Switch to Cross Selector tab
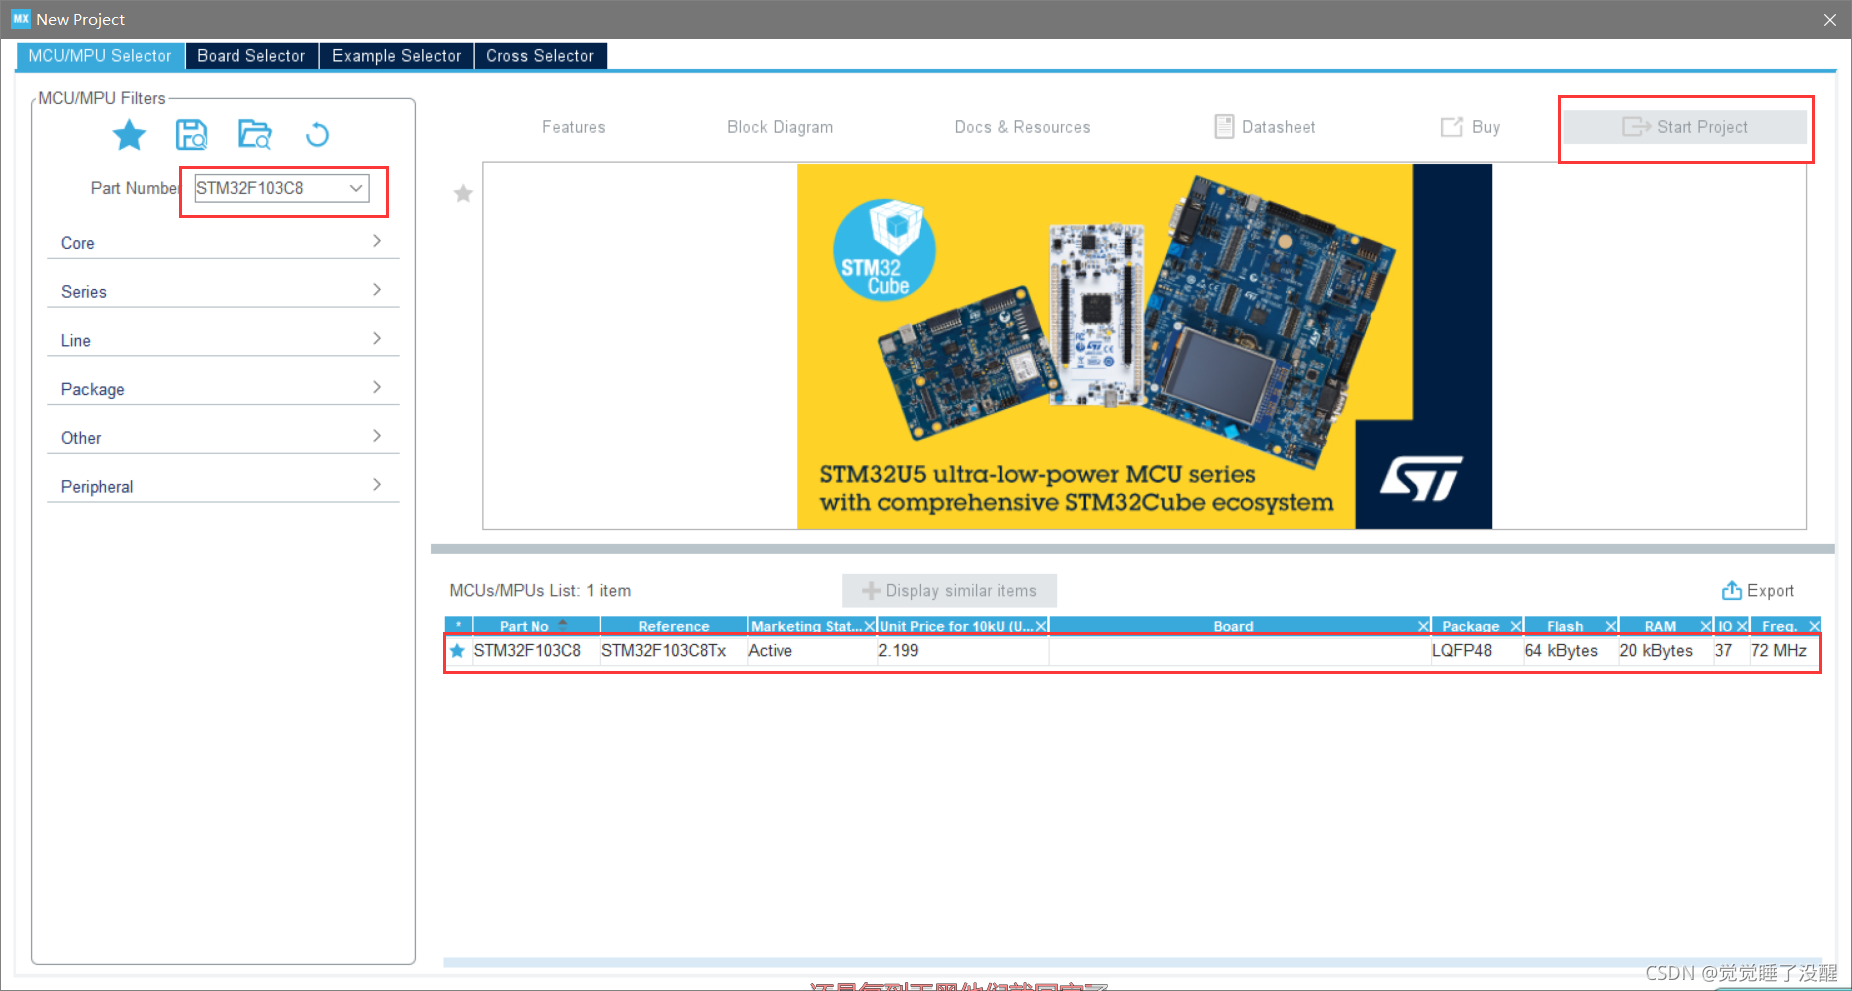 click(x=540, y=56)
